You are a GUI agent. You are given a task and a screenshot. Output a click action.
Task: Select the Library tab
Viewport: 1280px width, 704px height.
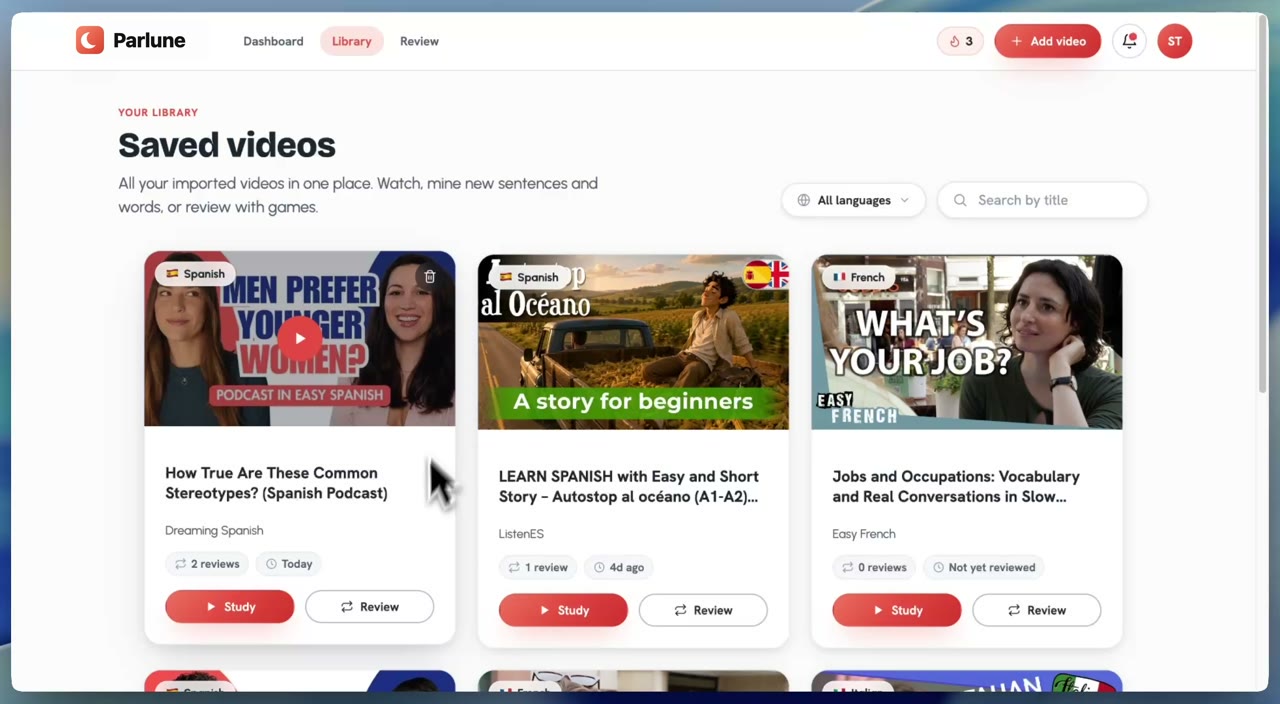(352, 41)
